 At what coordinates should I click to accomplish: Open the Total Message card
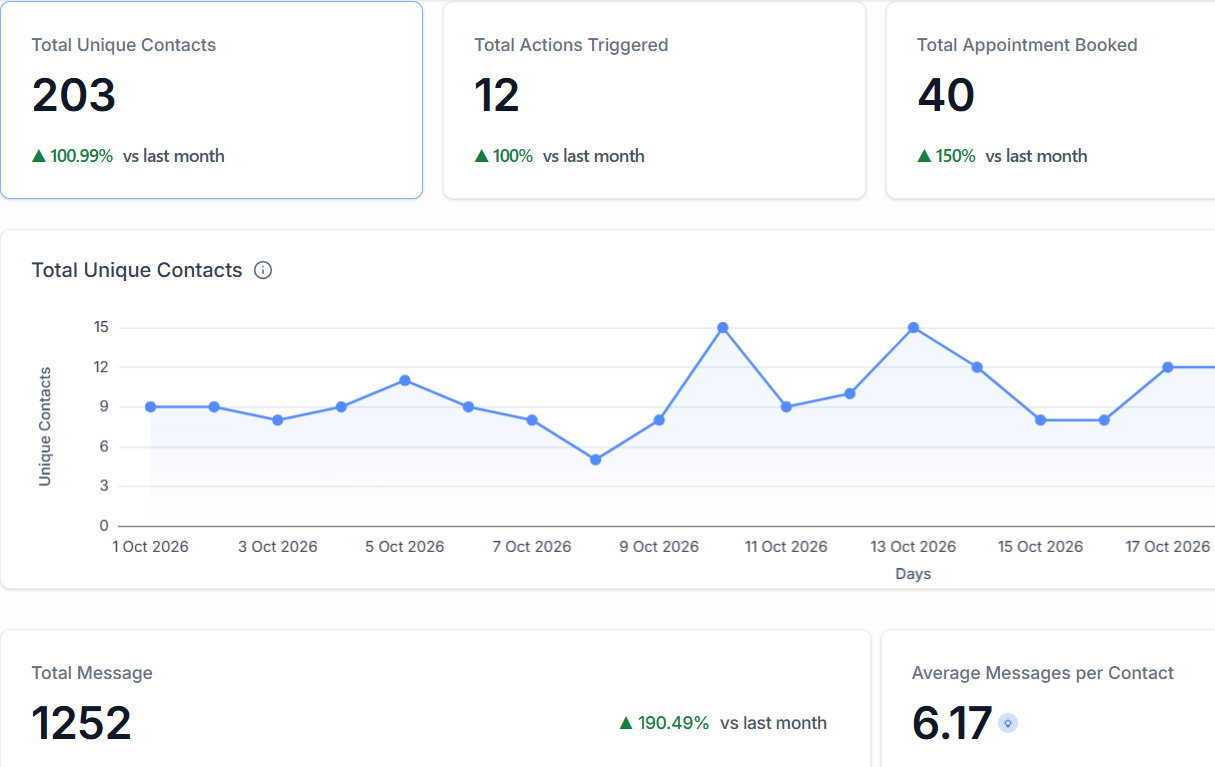[435, 698]
